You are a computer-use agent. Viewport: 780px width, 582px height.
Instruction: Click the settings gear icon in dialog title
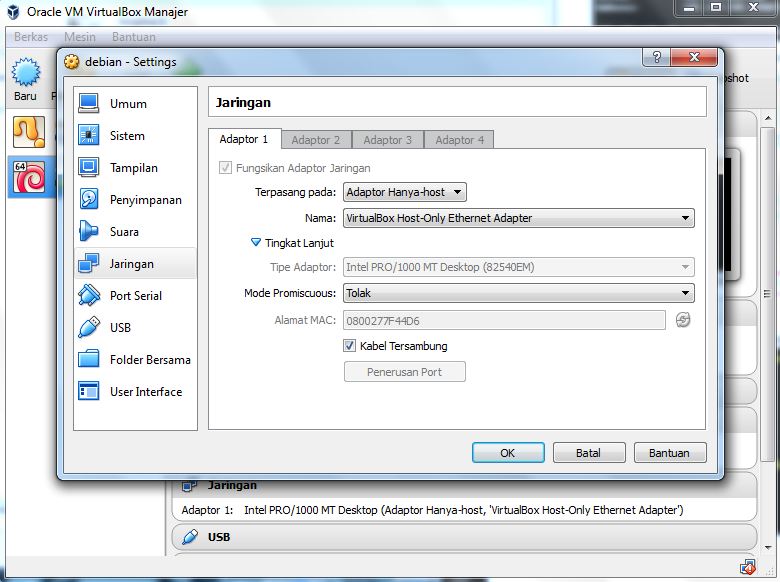pyautogui.click(x=72, y=62)
